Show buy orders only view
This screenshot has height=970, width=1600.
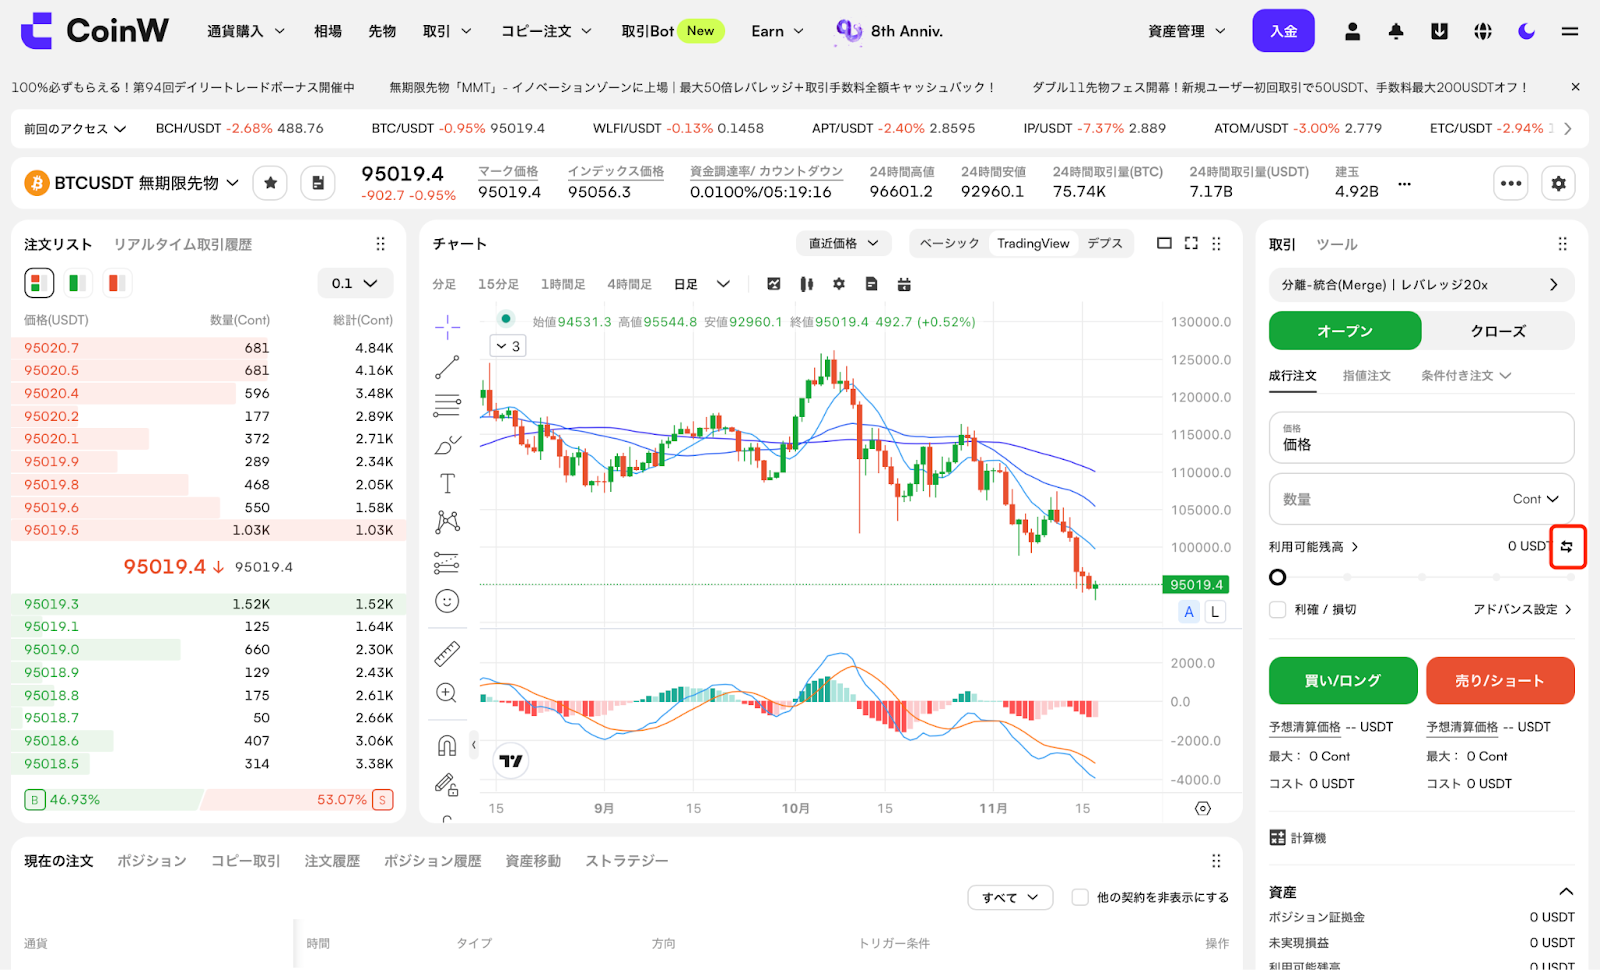click(x=77, y=283)
